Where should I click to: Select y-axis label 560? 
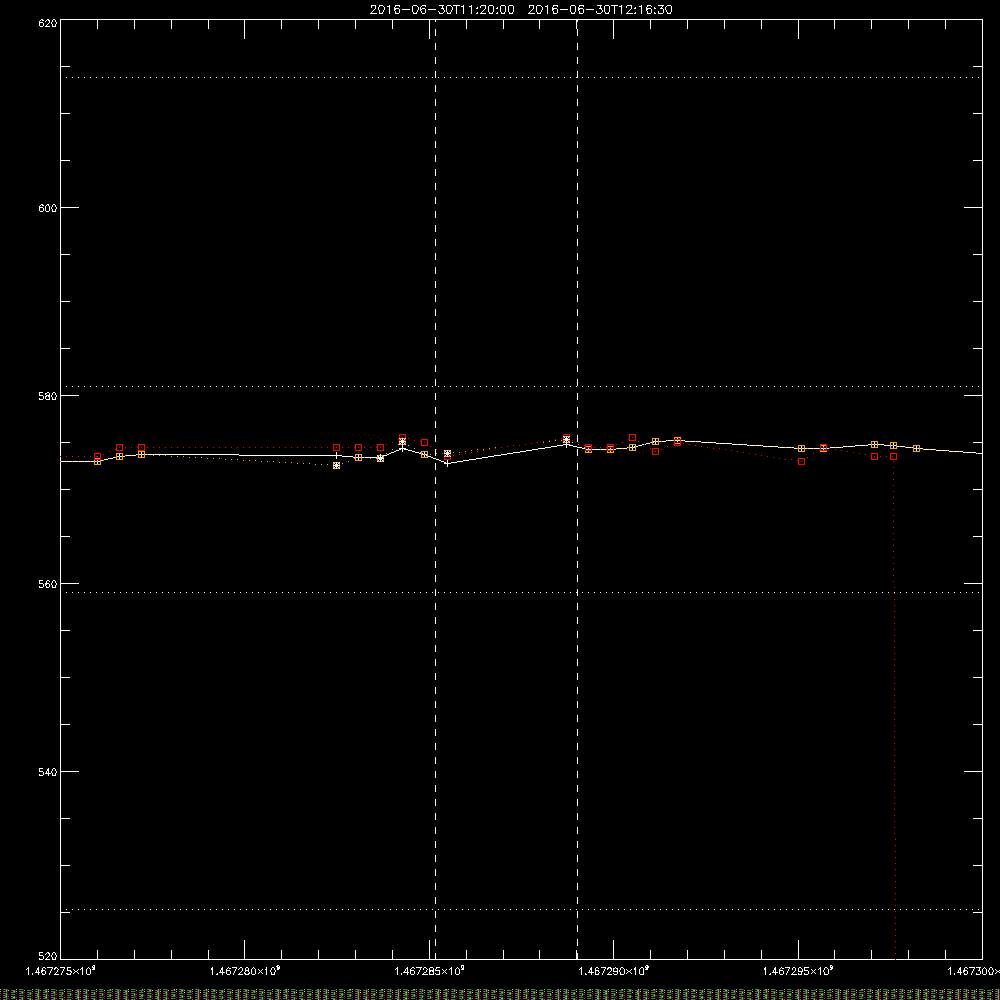coord(48,584)
